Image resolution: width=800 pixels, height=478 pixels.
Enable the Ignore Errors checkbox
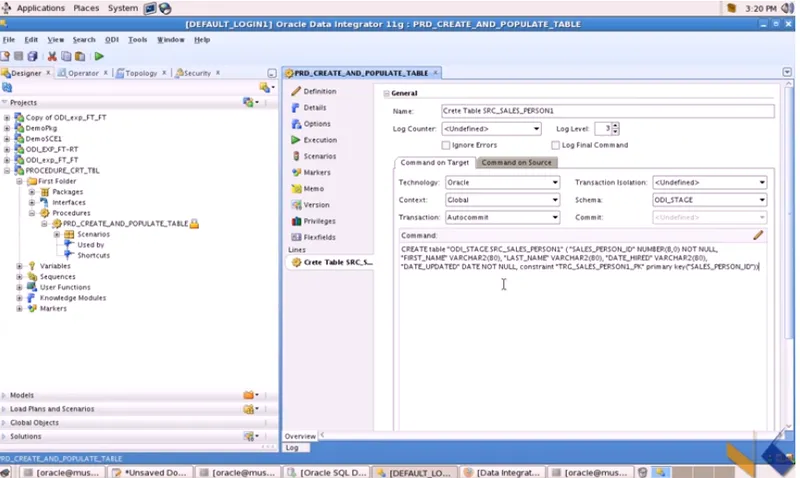pyautogui.click(x=446, y=145)
